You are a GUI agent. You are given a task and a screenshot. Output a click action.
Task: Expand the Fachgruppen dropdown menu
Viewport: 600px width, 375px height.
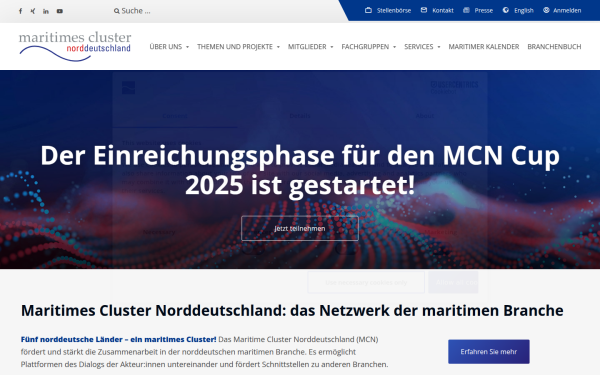click(368, 47)
